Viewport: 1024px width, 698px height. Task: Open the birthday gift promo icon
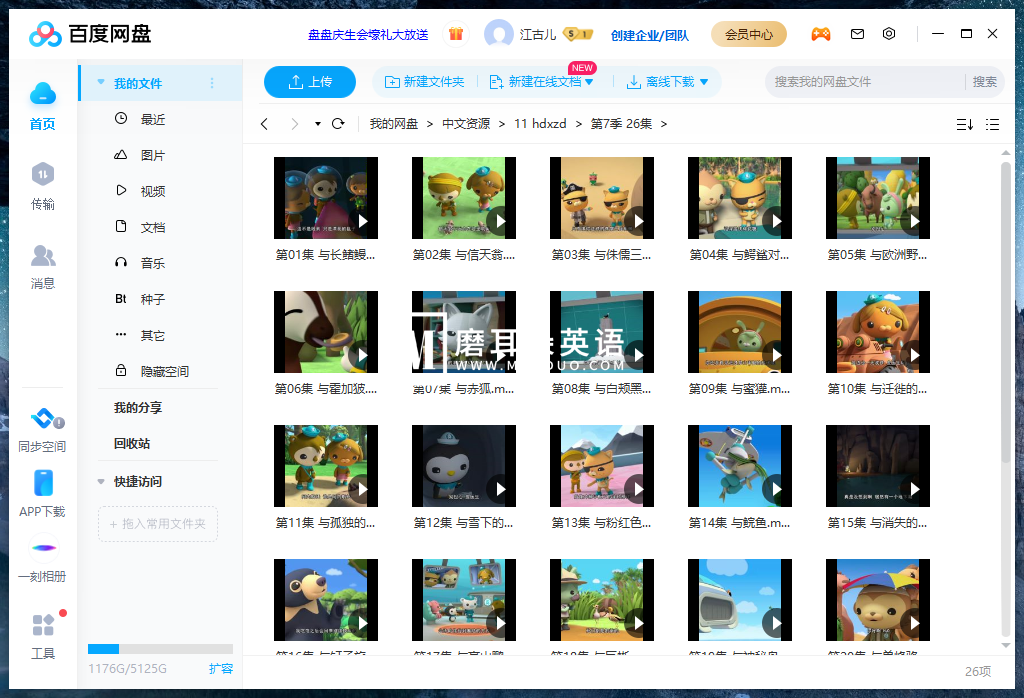point(456,33)
